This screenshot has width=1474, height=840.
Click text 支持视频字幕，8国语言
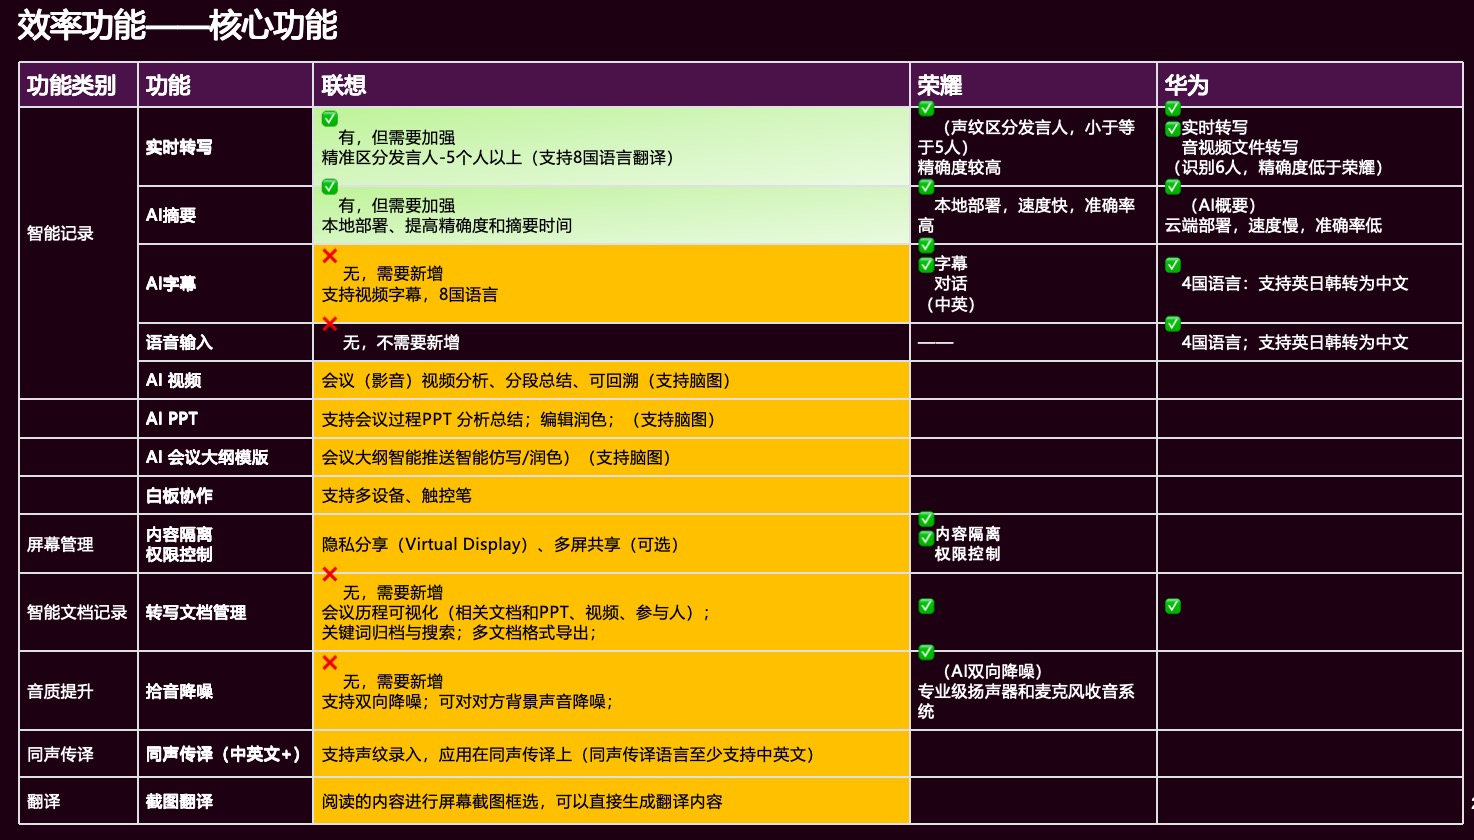[x=409, y=295]
